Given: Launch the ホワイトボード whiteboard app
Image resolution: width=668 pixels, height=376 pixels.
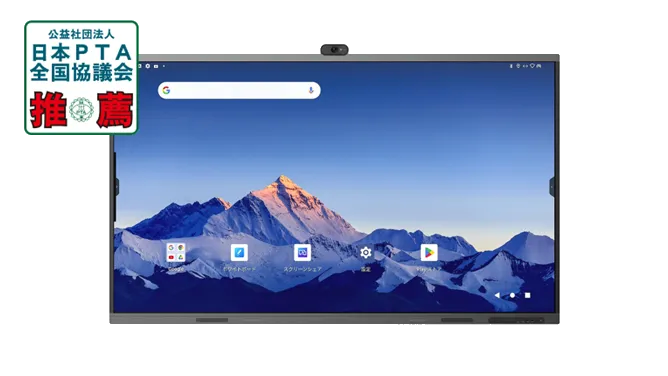Looking at the screenshot, I should 239,253.
